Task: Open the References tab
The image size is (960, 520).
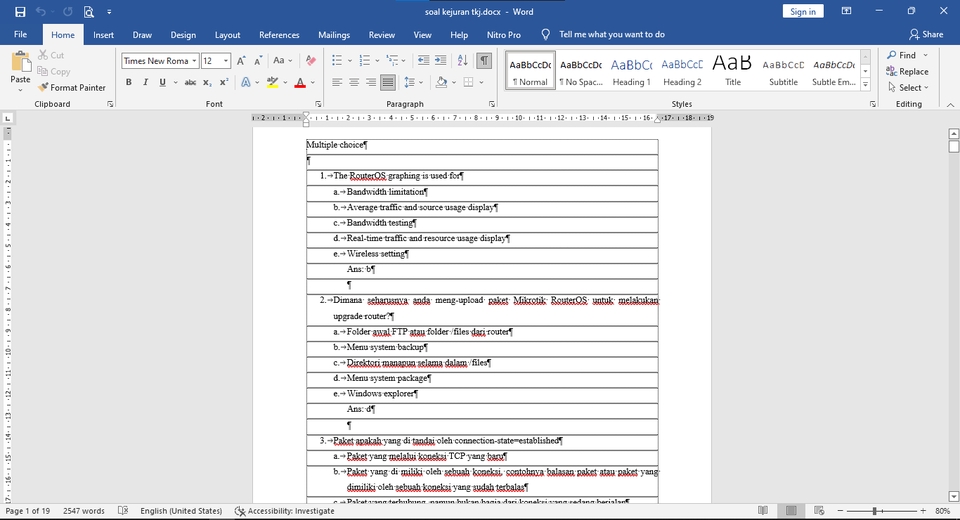Action: 279,35
